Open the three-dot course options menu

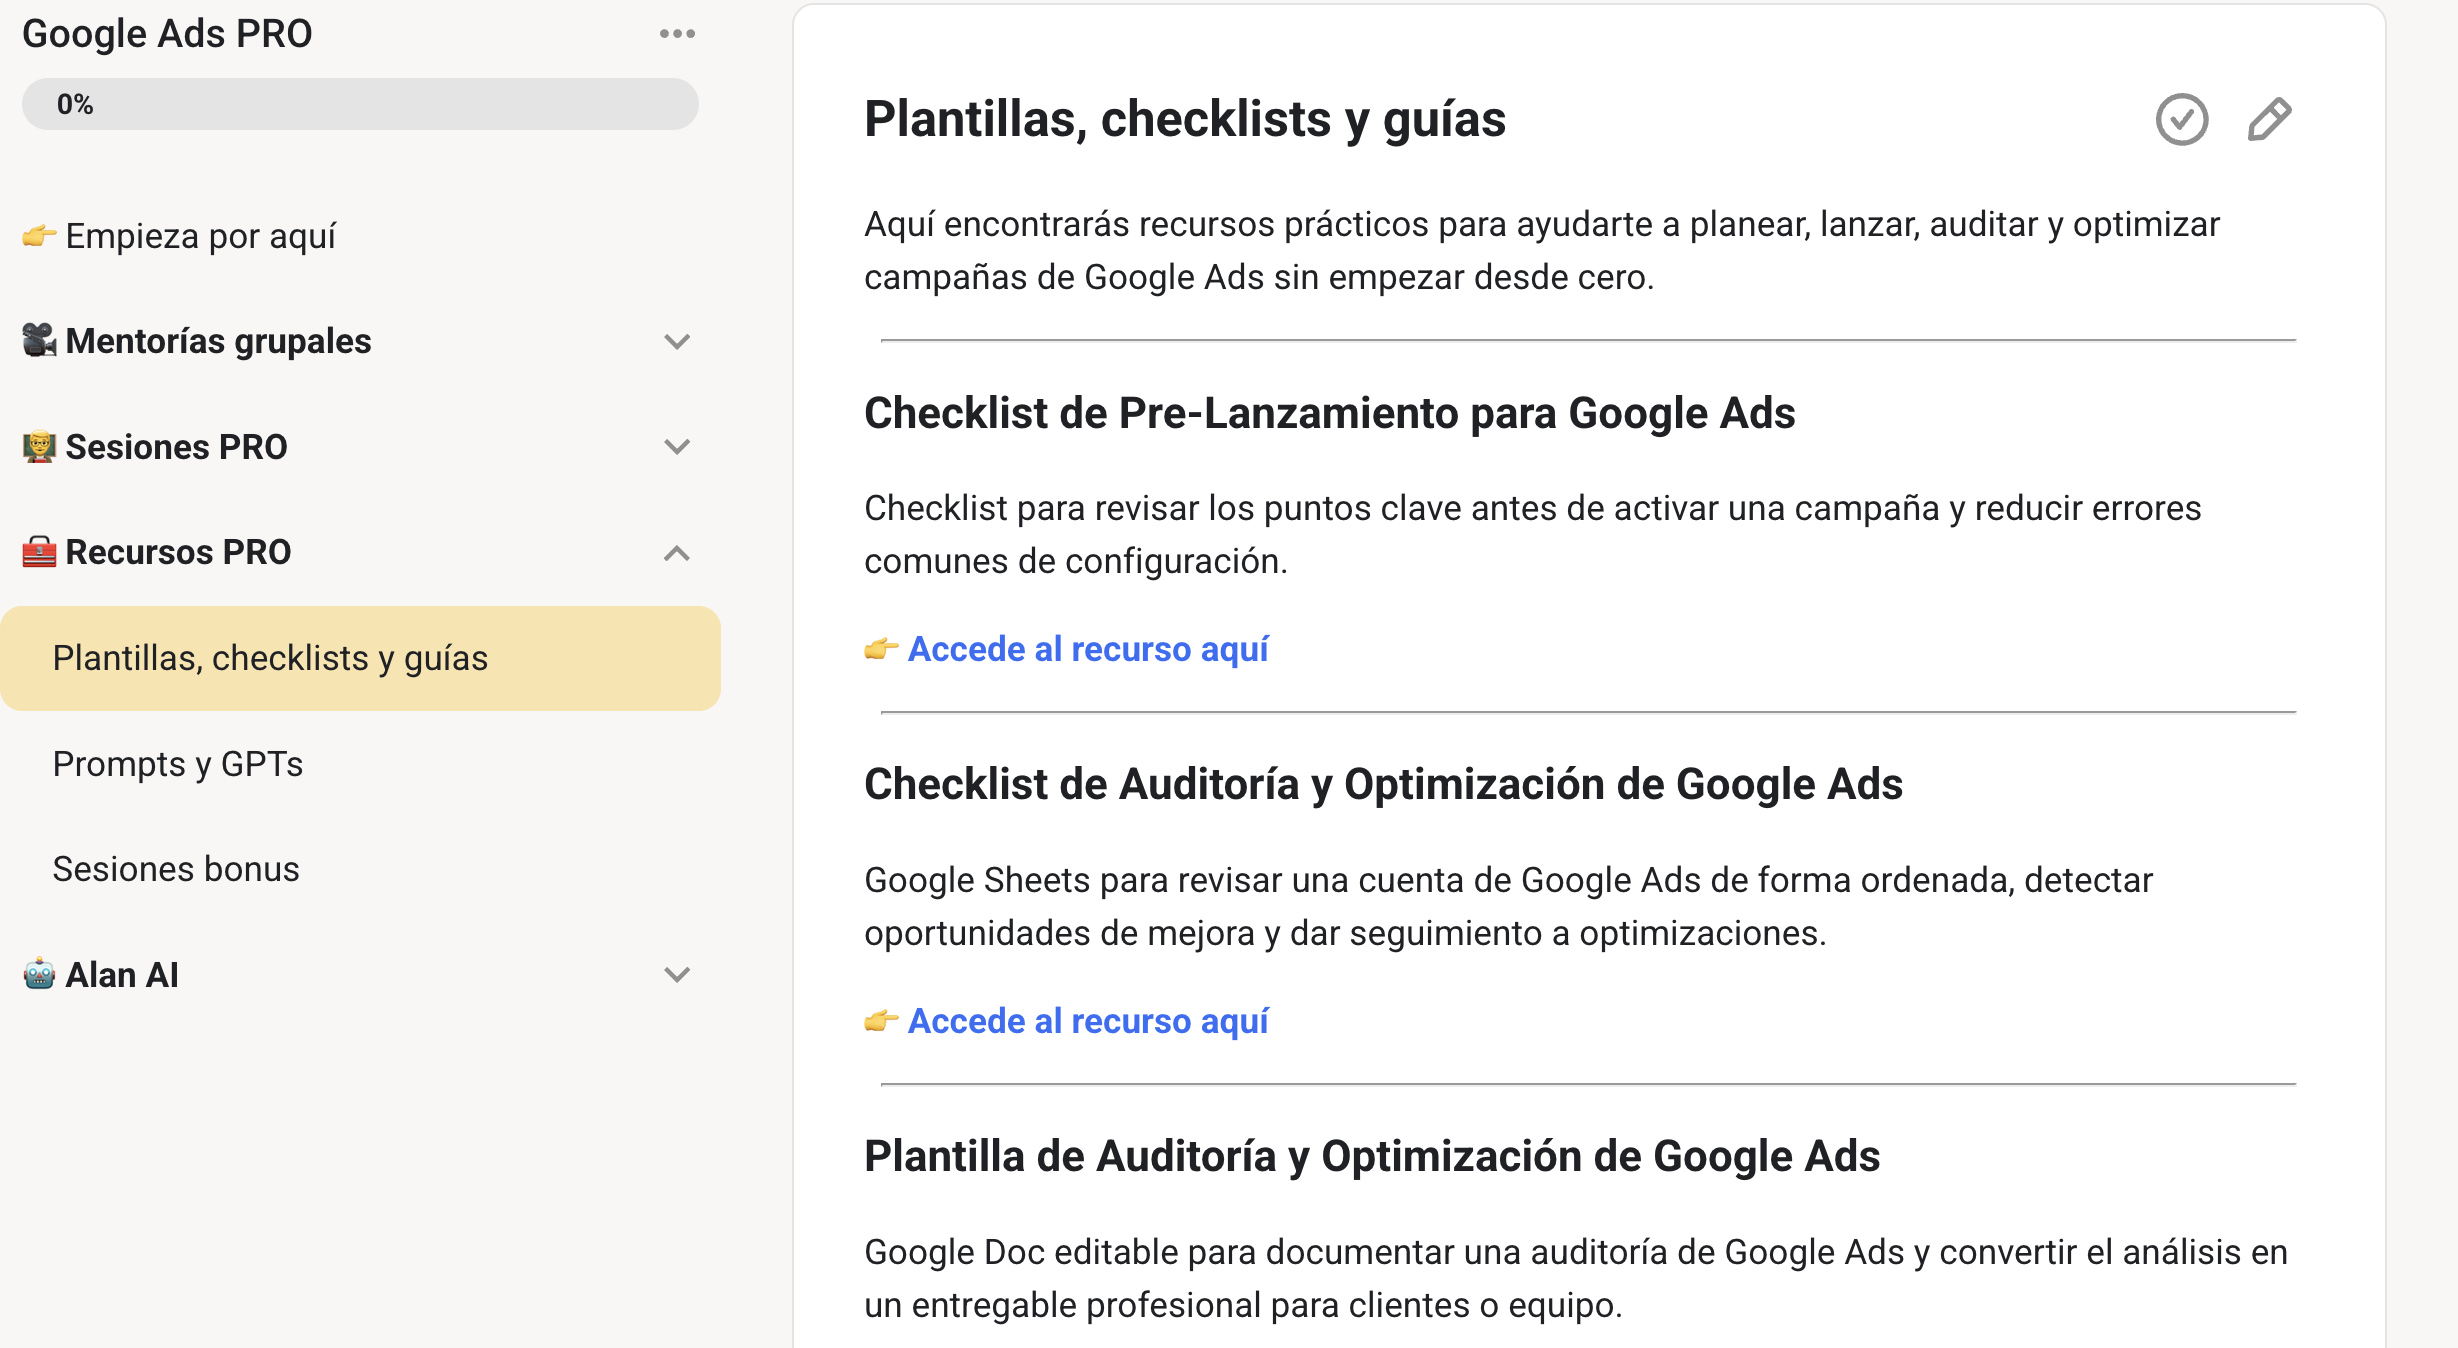(x=677, y=34)
